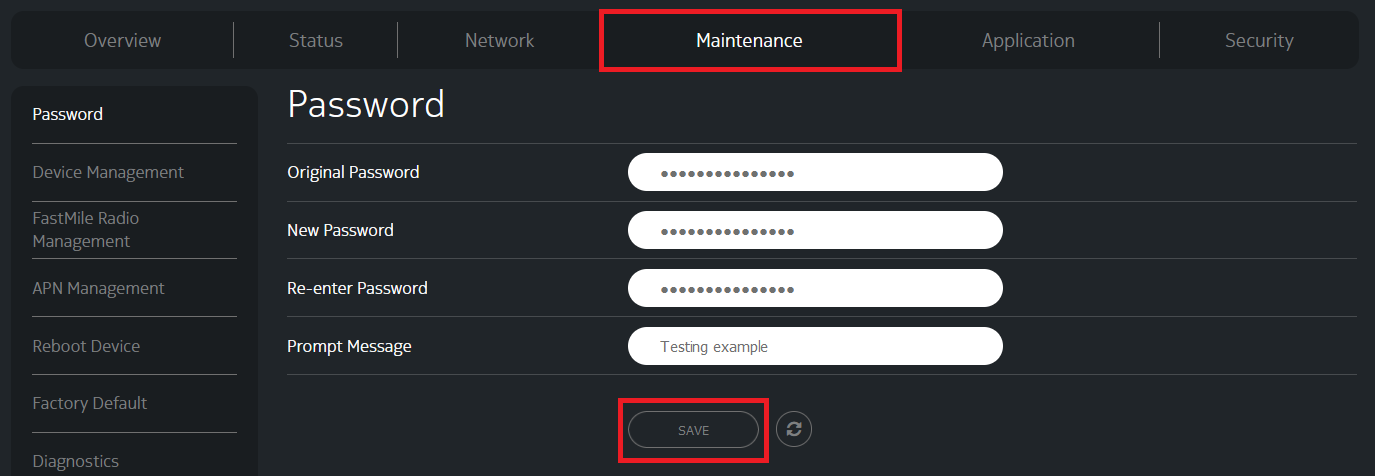
Task: Go to Diagnostics in the sidebar
Action: tap(76, 461)
